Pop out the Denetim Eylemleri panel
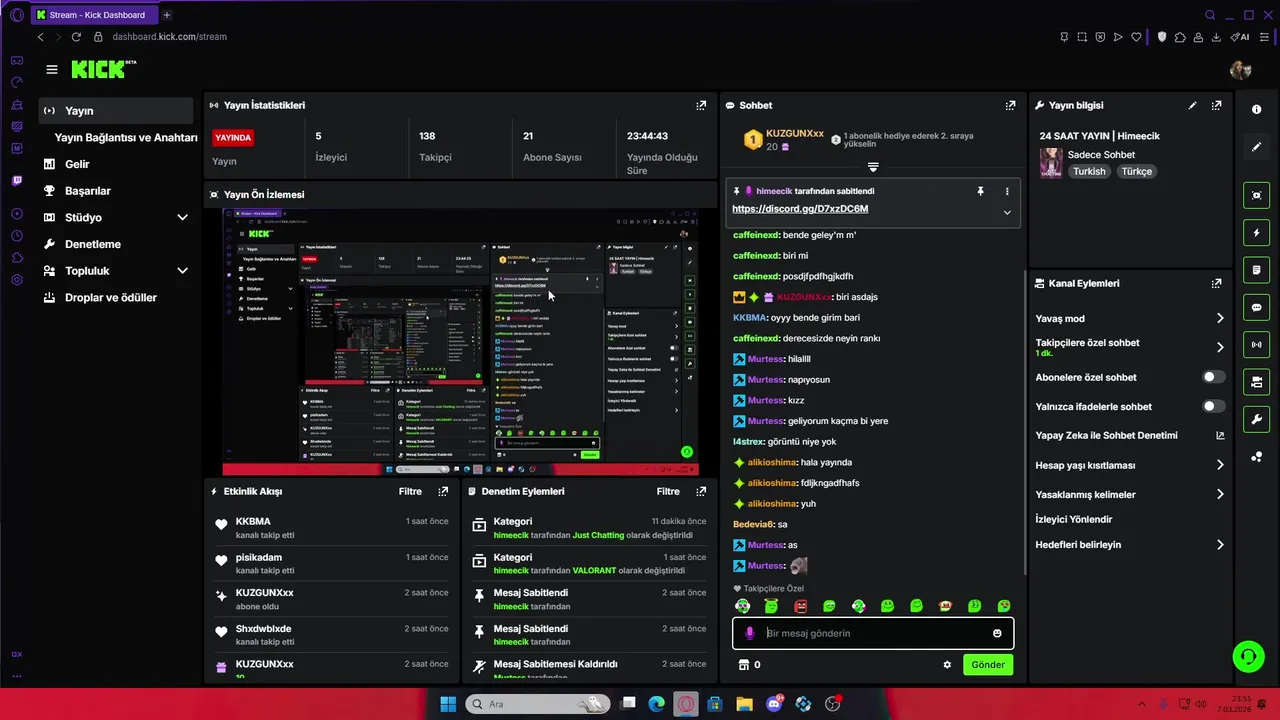Viewport: 1280px width, 720px height. coord(701,491)
